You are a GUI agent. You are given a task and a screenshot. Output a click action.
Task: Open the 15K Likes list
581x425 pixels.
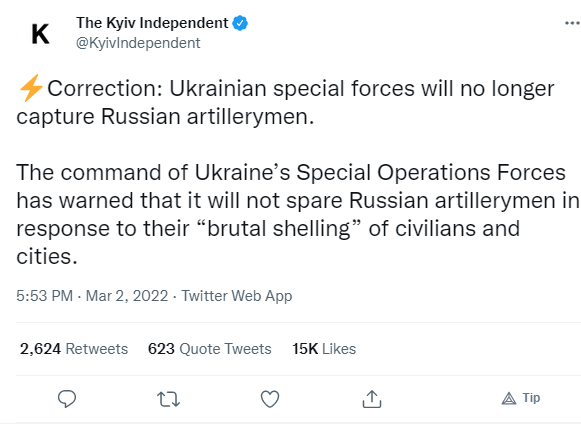324,349
